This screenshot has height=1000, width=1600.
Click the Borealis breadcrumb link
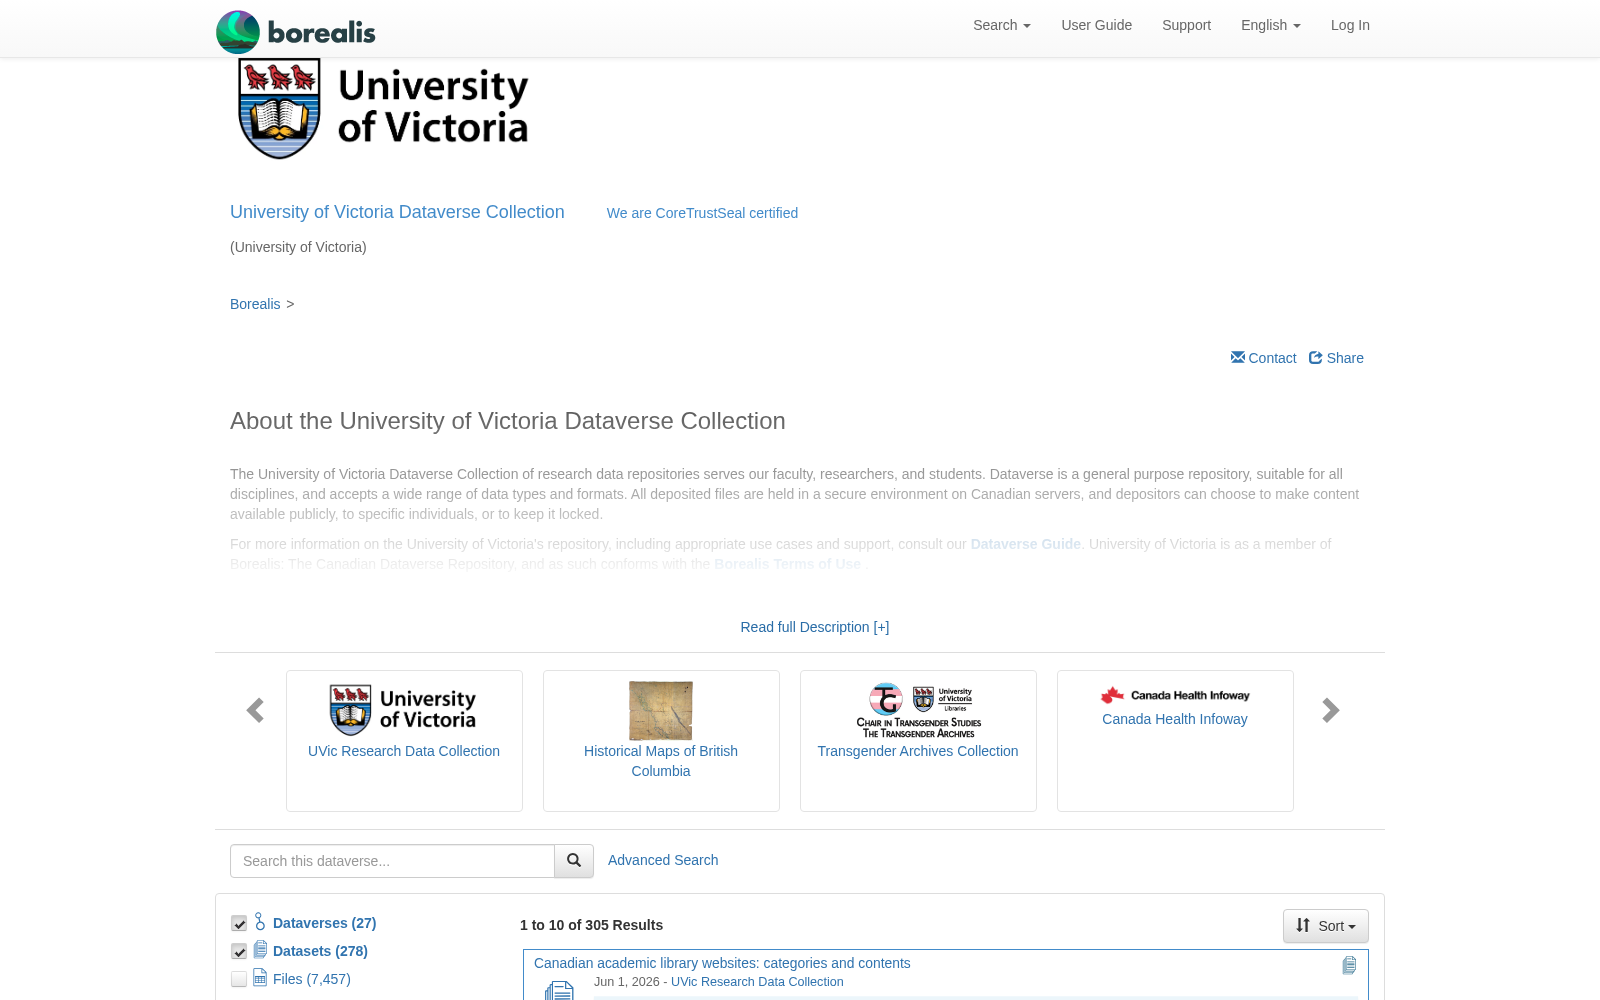pyautogui.click(x=255, y=304)
